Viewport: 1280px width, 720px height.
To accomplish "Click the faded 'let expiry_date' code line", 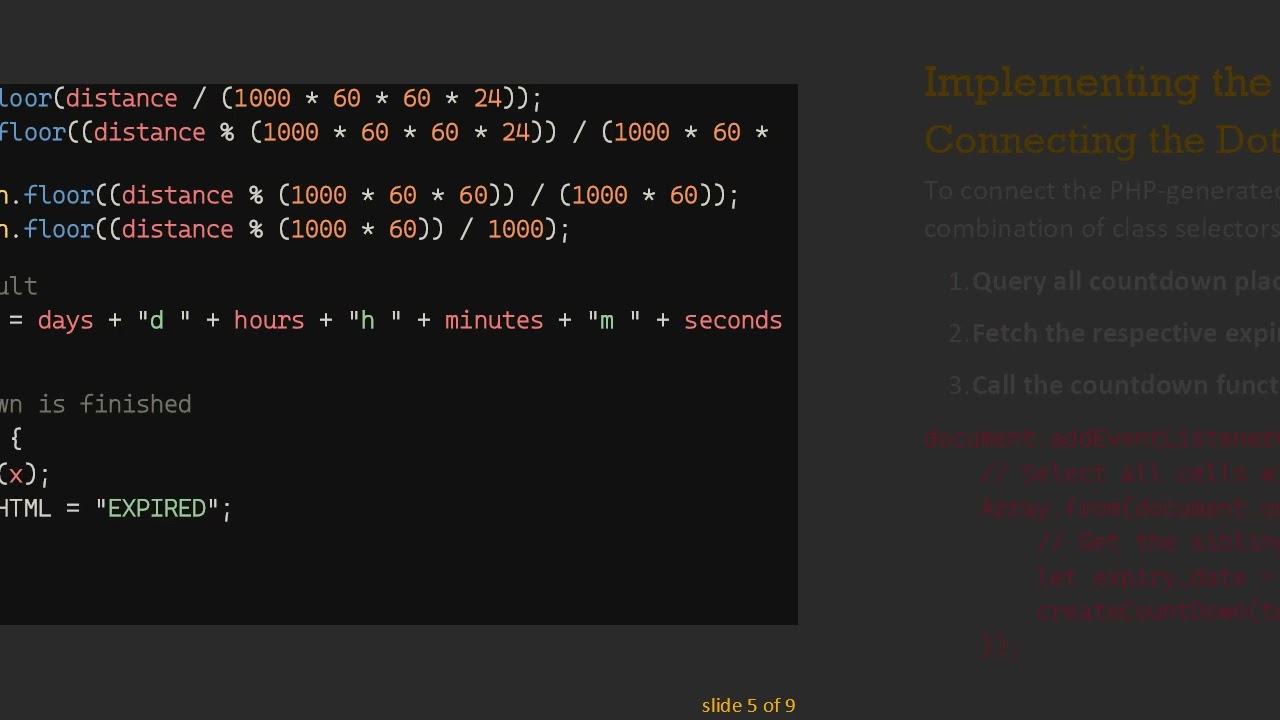I will pos(1158,579).
